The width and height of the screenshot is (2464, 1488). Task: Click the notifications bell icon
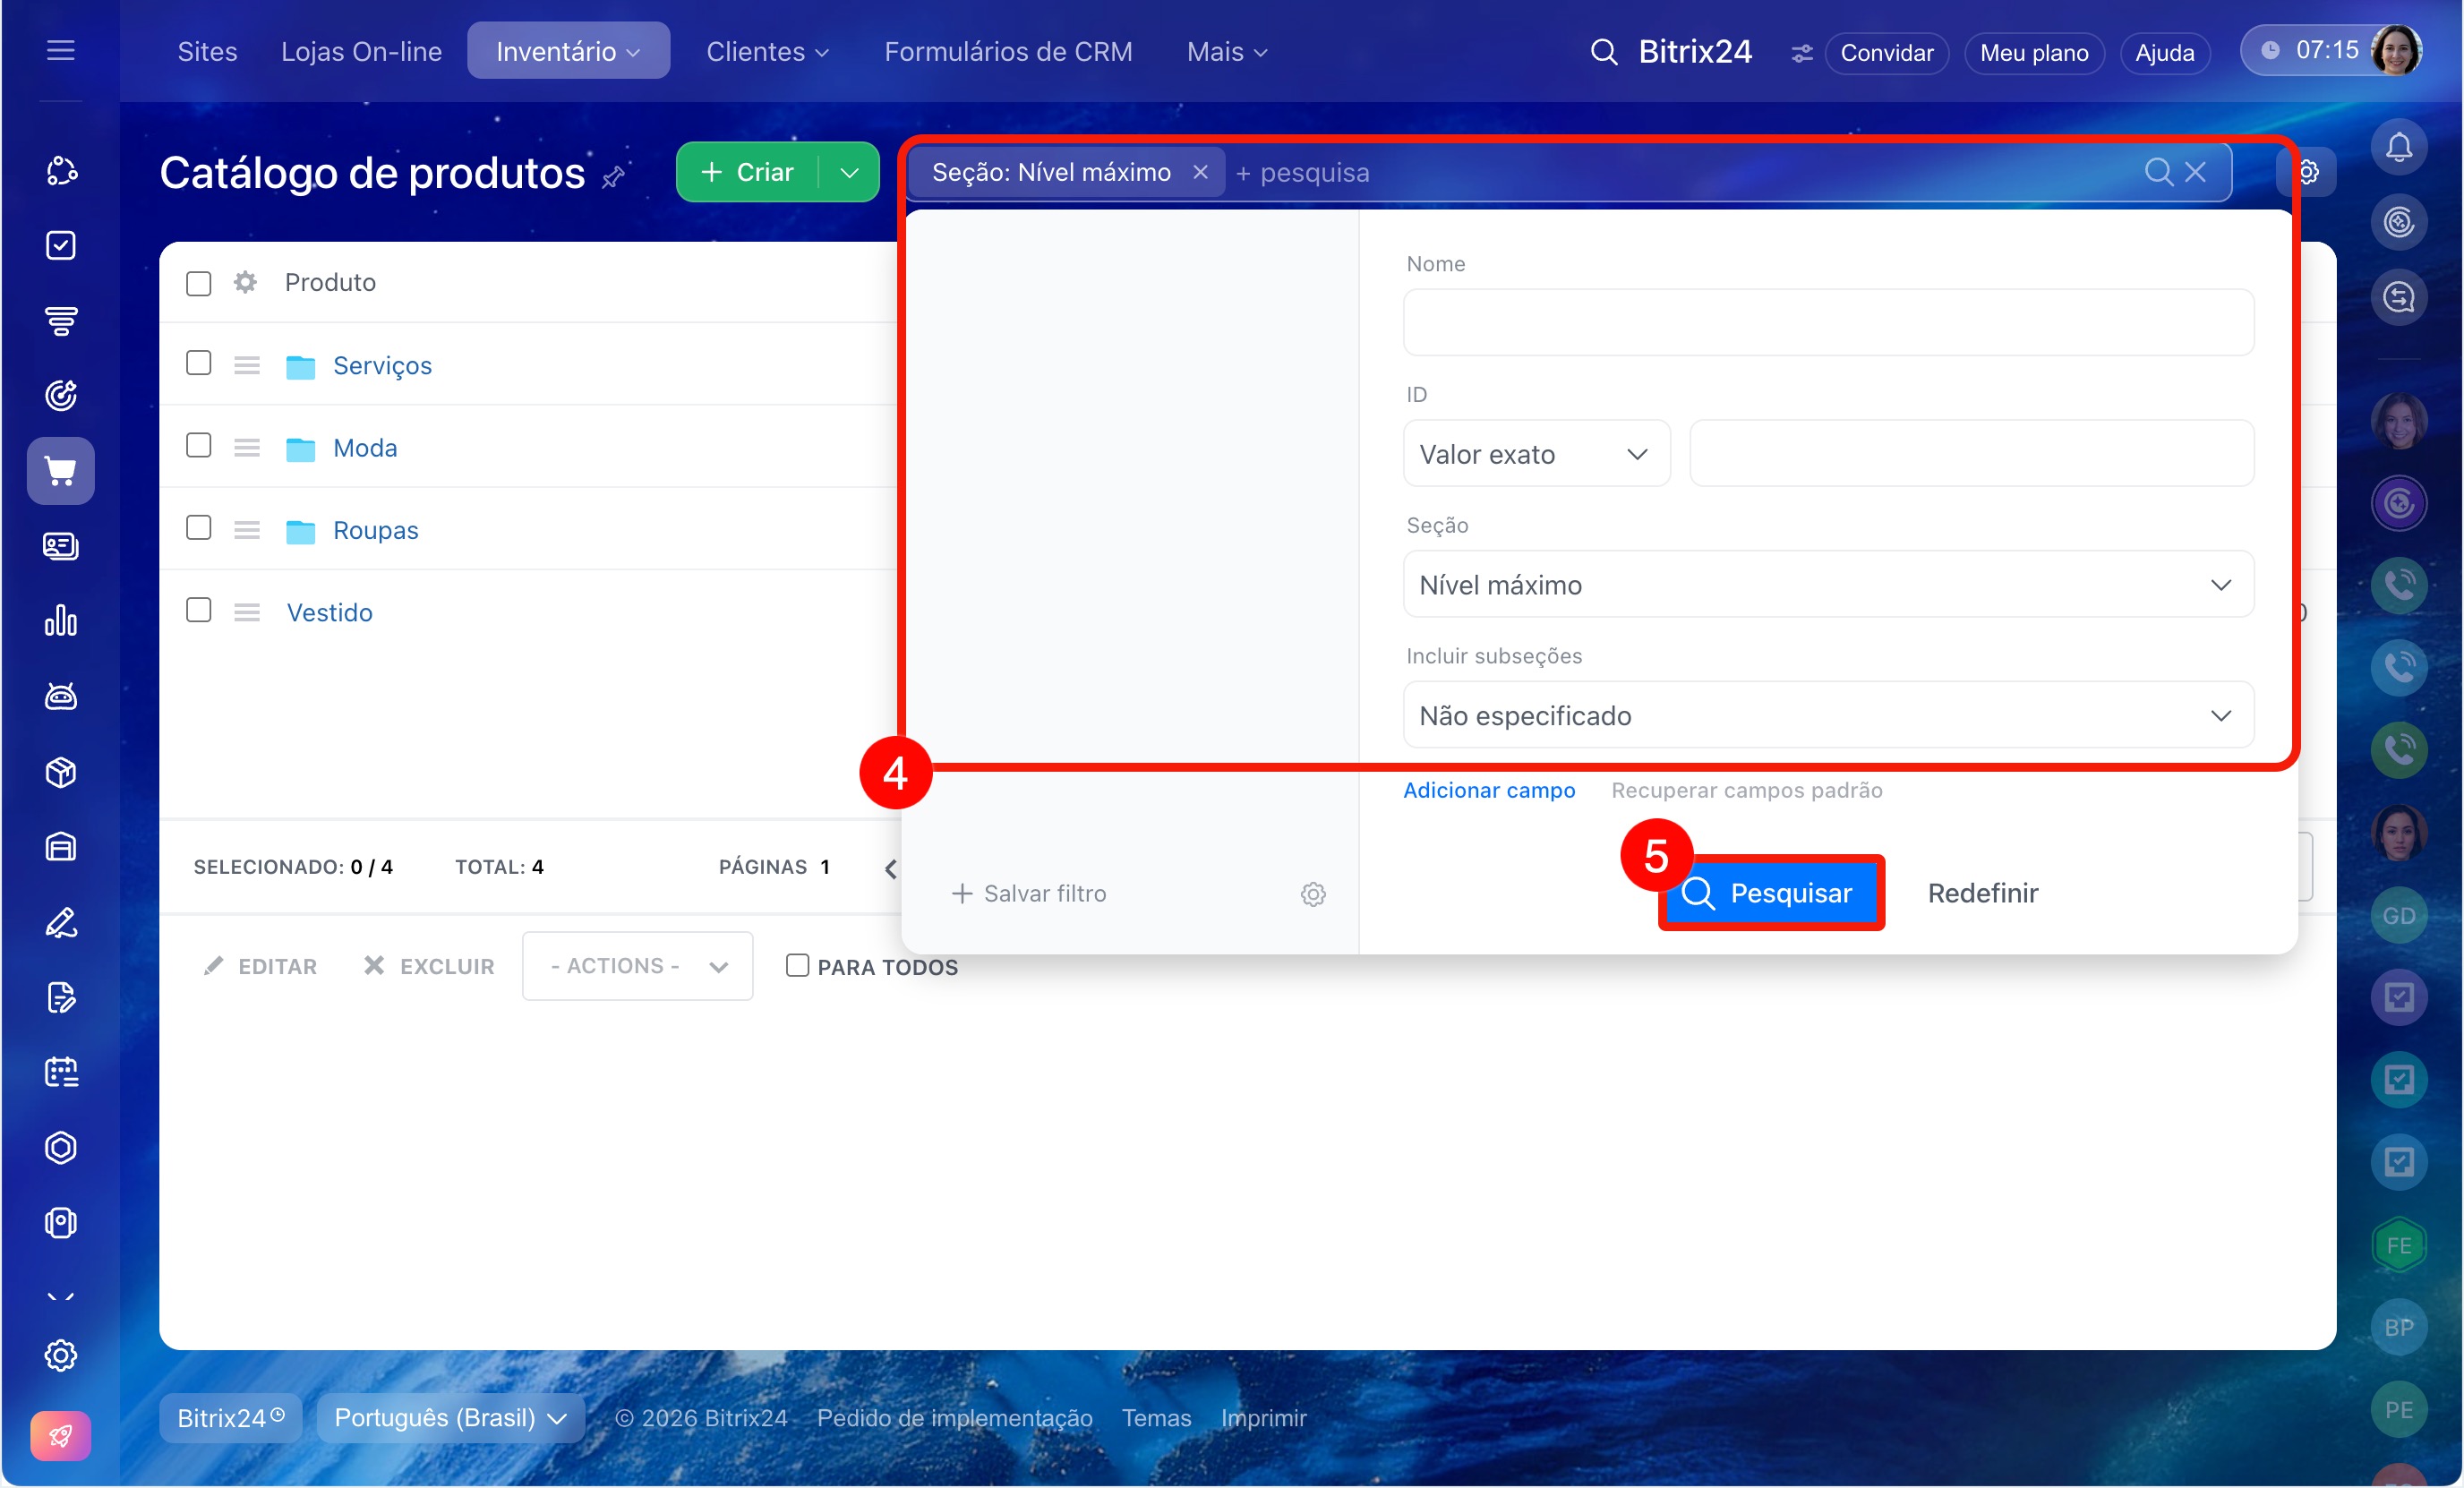tap(2398, 148)
